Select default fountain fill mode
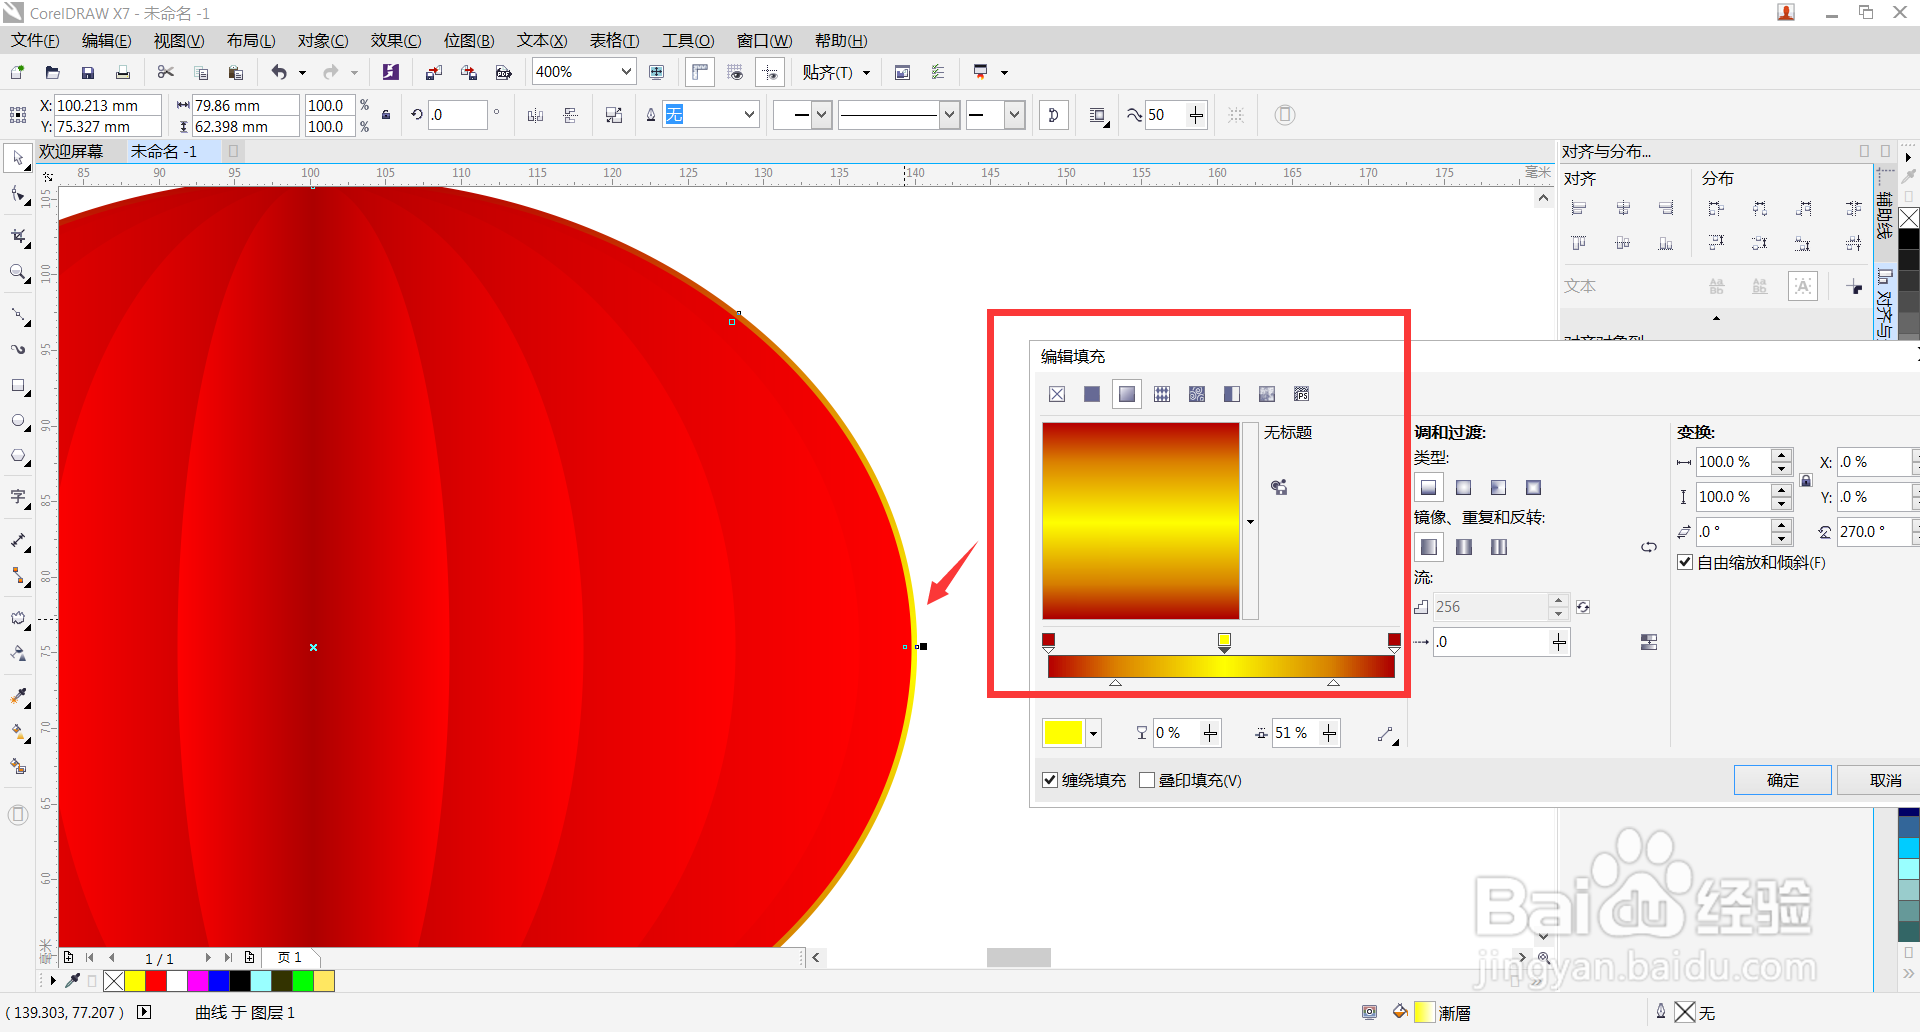 [1429, 547]
